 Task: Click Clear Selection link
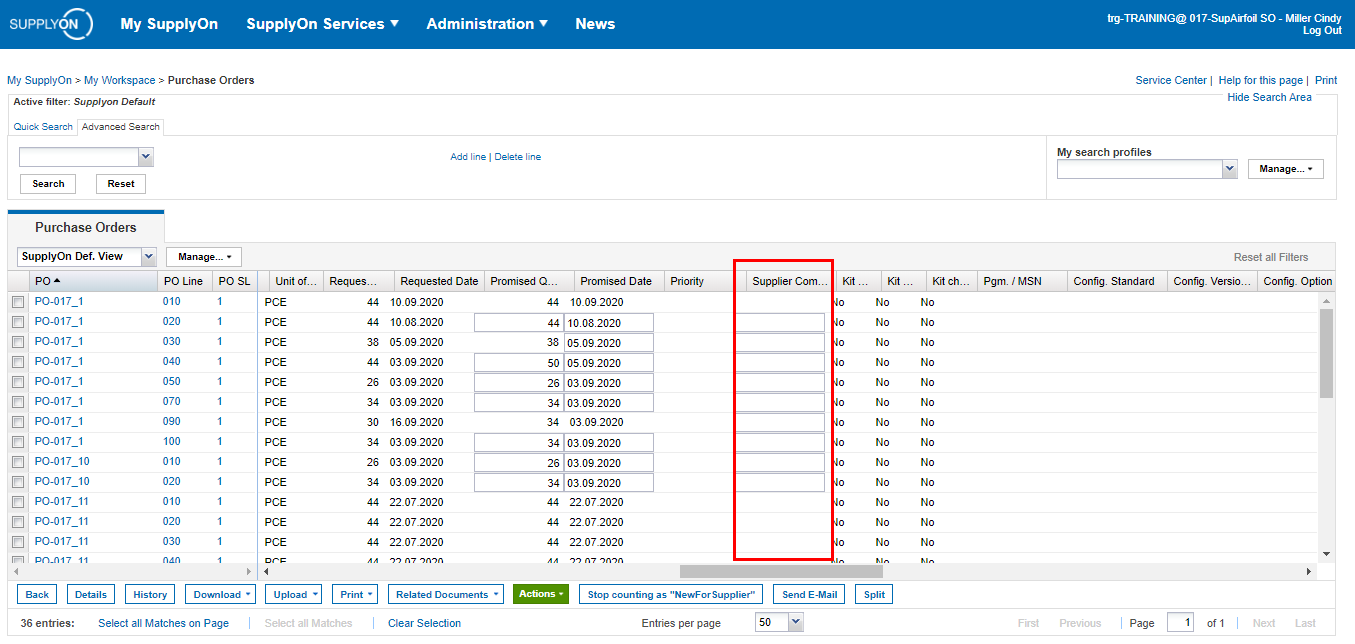click(424, 623)
